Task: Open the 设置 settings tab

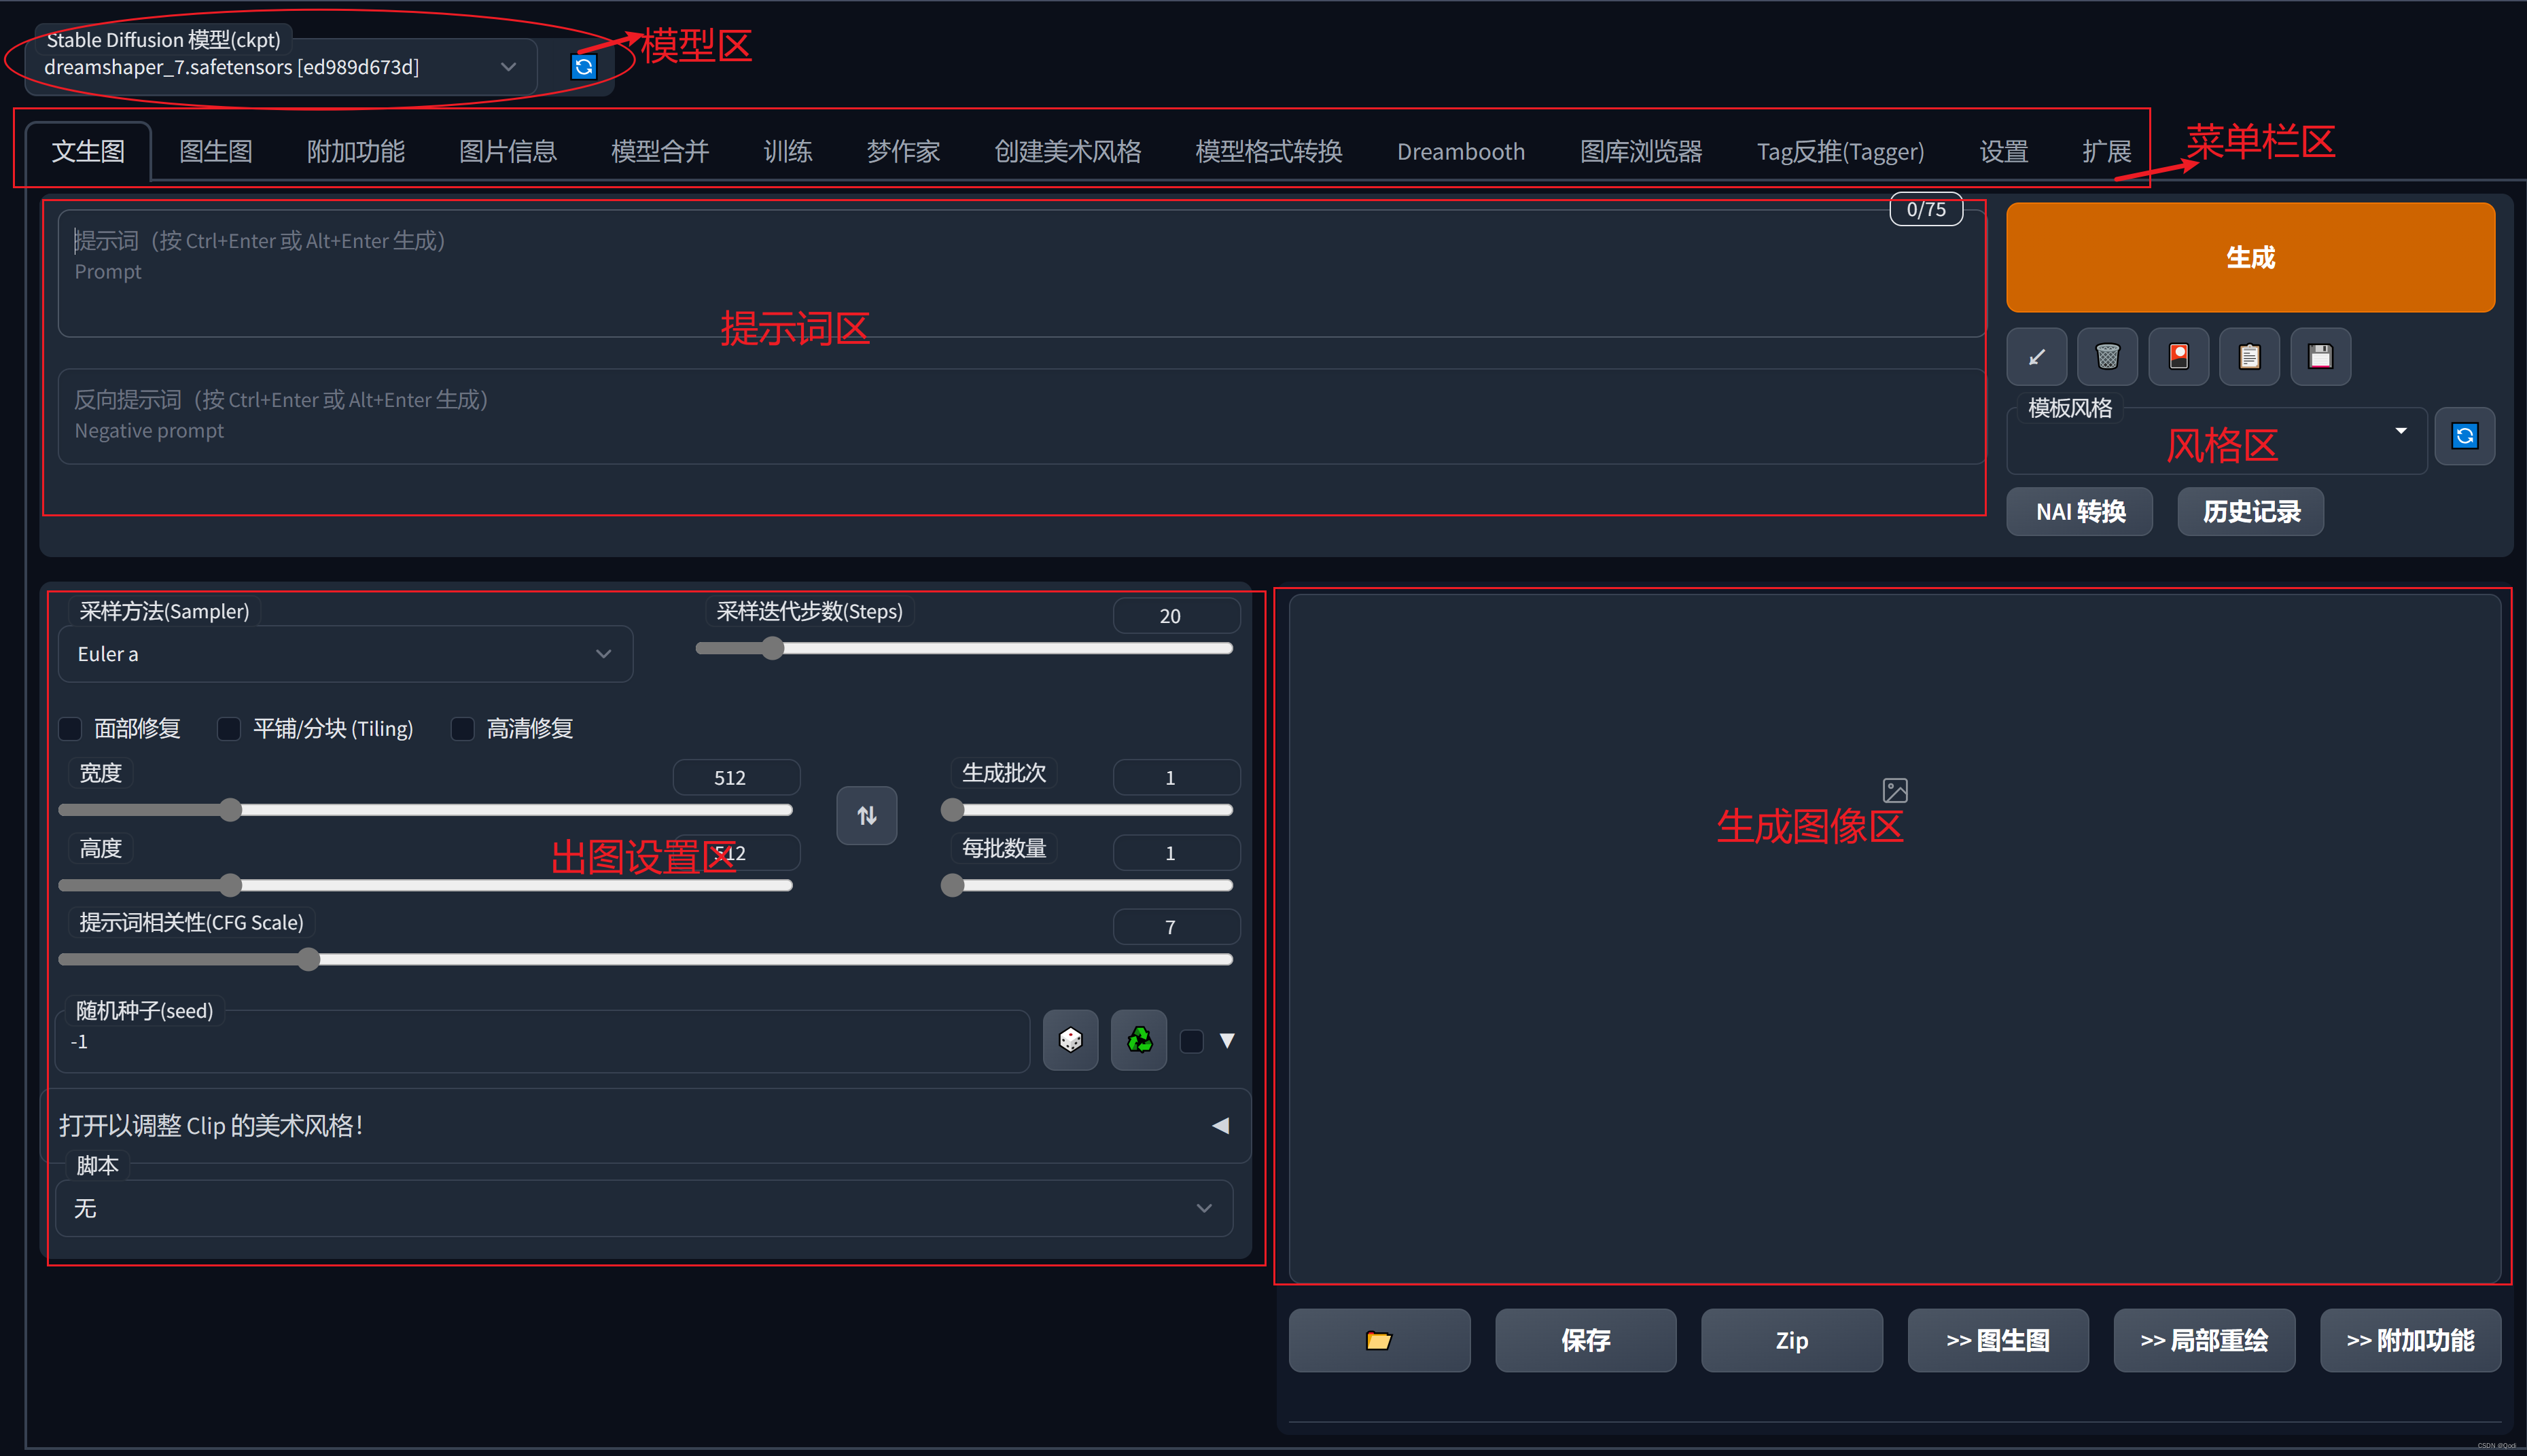Action: pos(2004,152)
